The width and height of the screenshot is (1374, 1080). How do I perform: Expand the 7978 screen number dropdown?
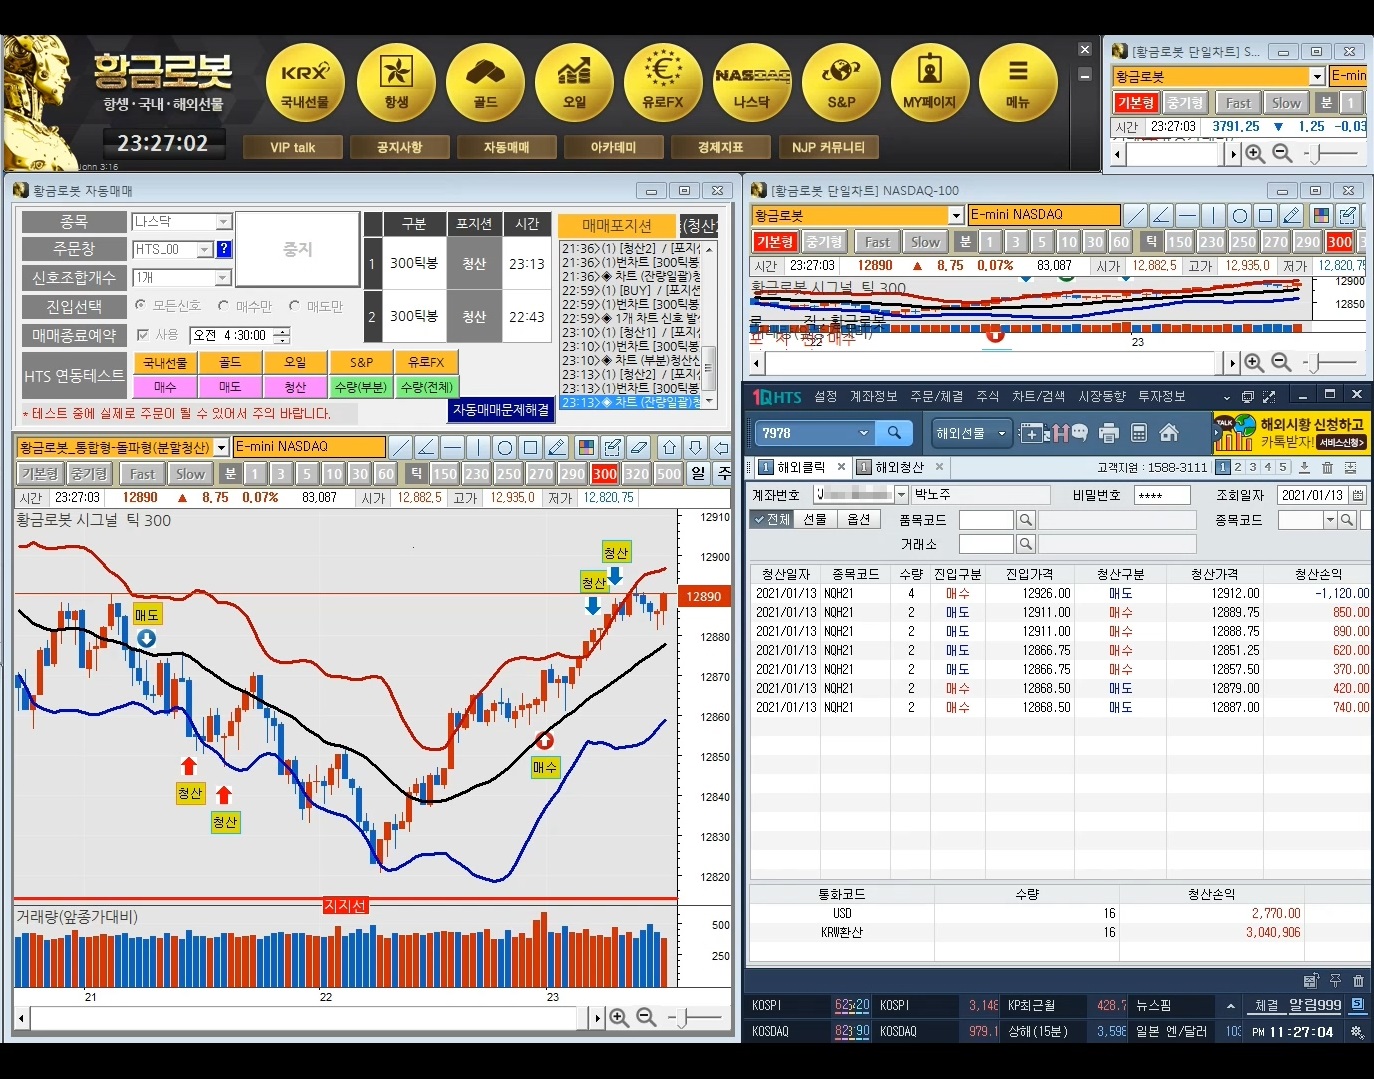pos(864,433)
